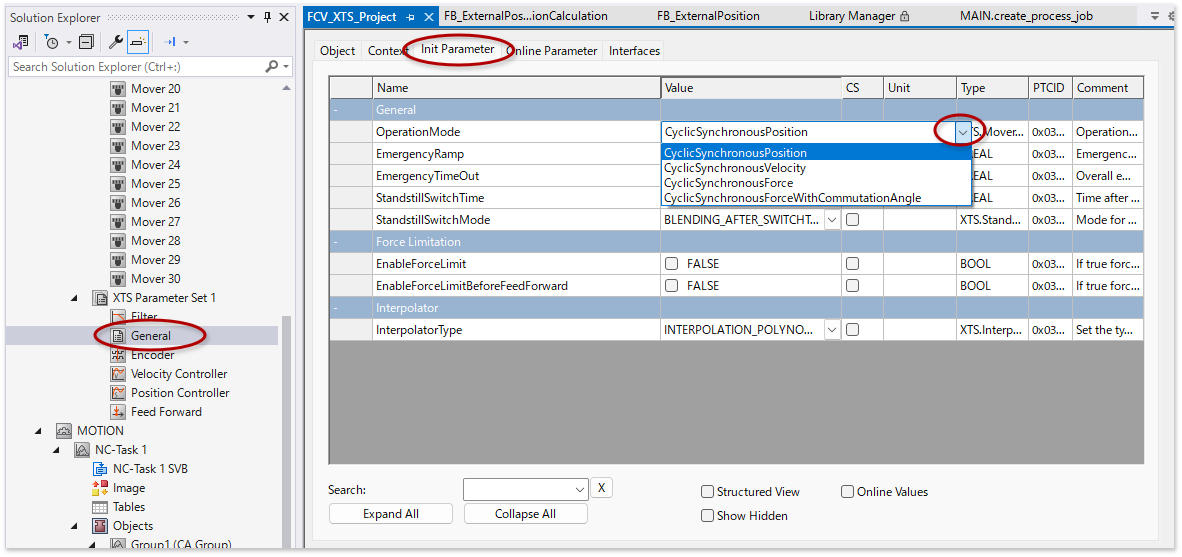1182x557 pixels.
Task: Open OperationMode dropdown arrow
Action: click(963, 132)
